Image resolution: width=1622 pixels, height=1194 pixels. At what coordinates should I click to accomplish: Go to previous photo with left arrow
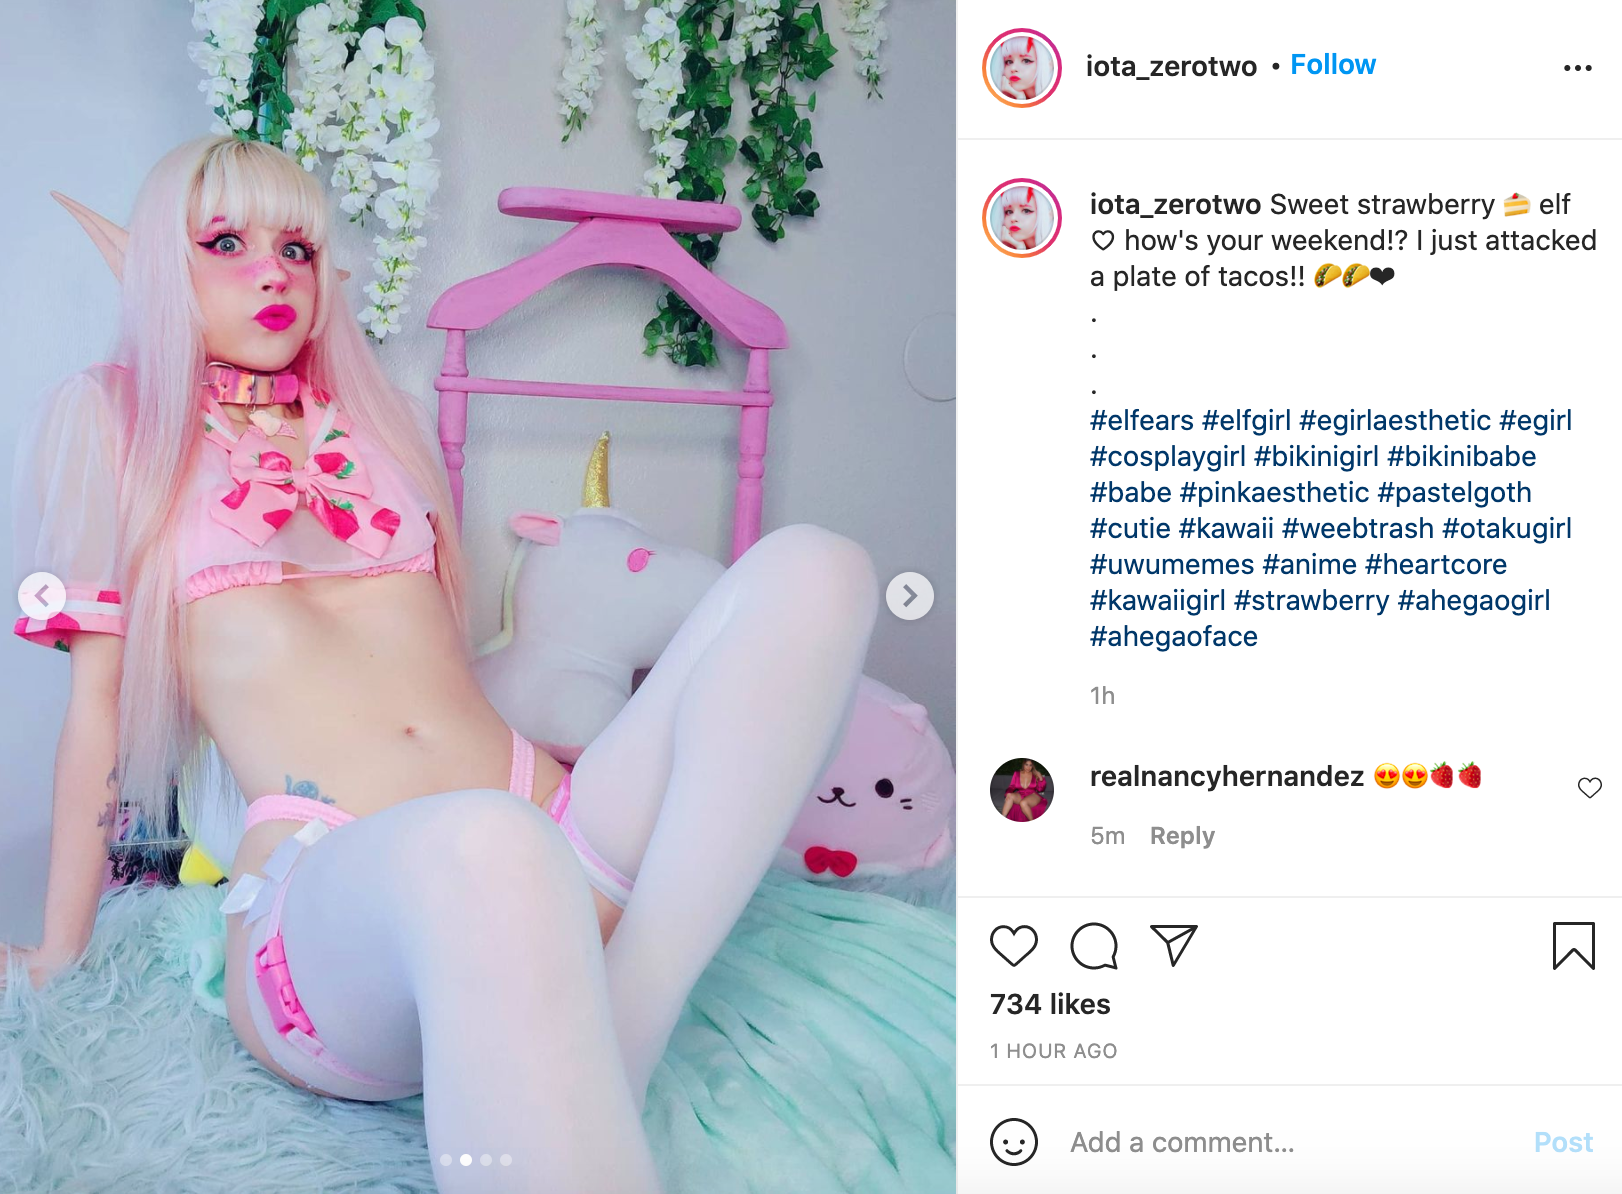click(42, 596)
